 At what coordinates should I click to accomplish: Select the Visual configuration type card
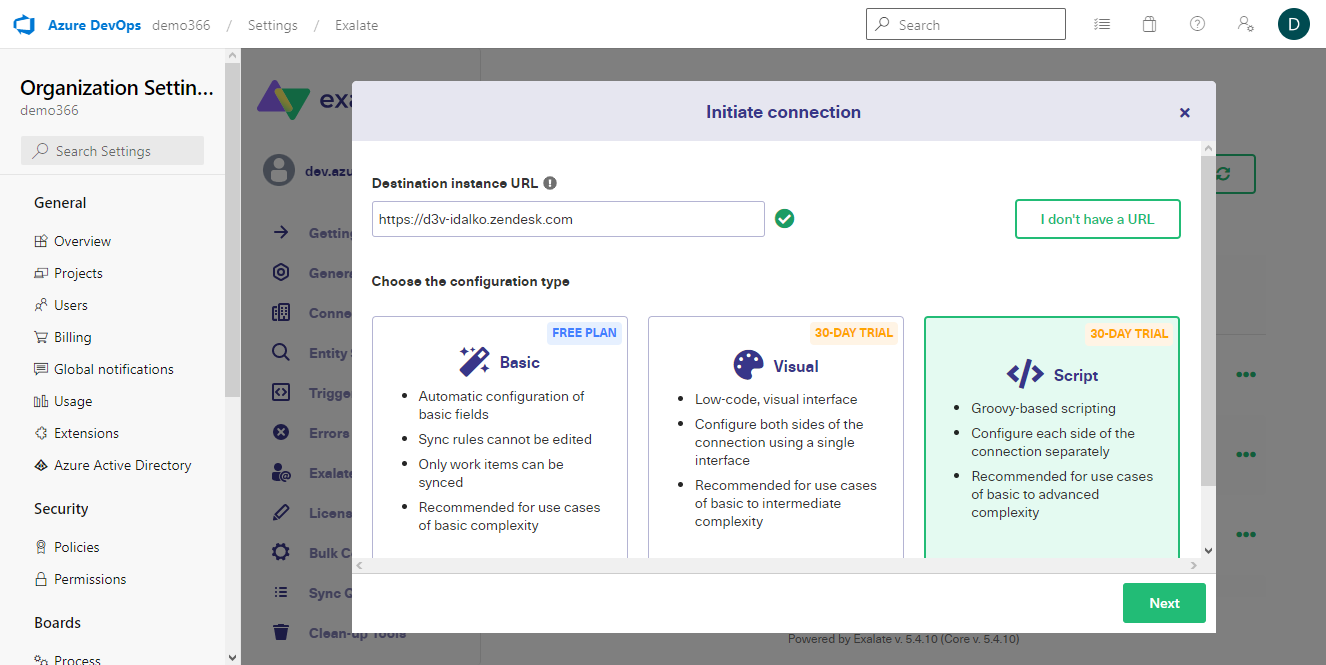776,437
